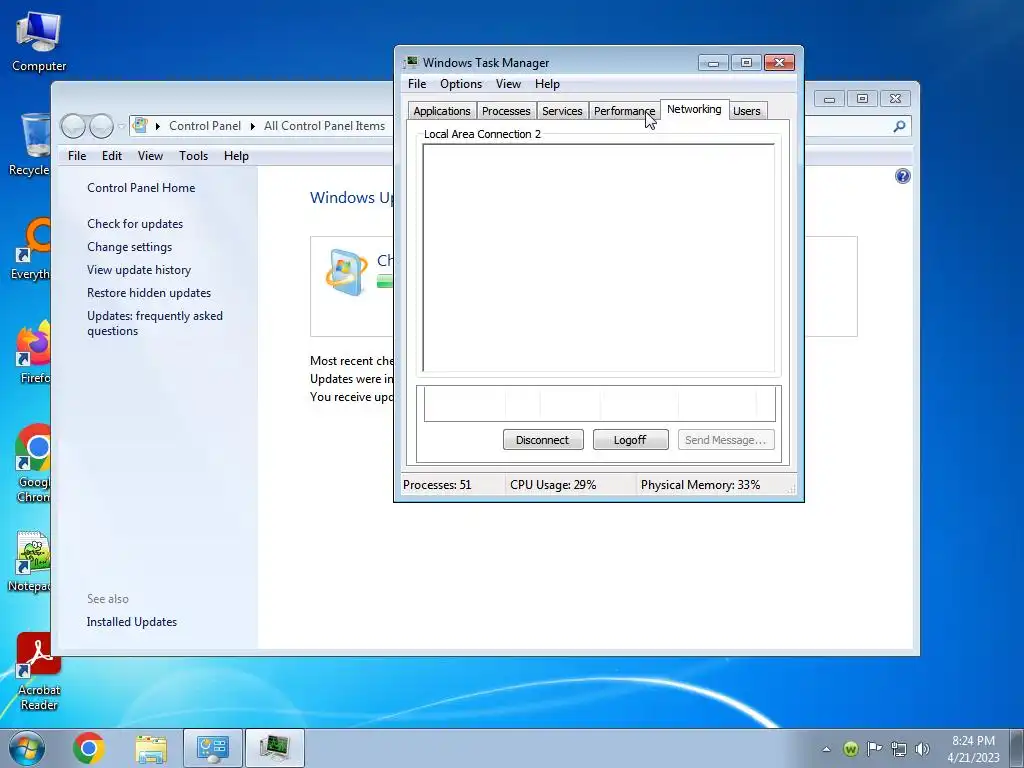Open Acrobat Reader desktop shortcut
1024x768 pixels.
click(x=39, y=671)
